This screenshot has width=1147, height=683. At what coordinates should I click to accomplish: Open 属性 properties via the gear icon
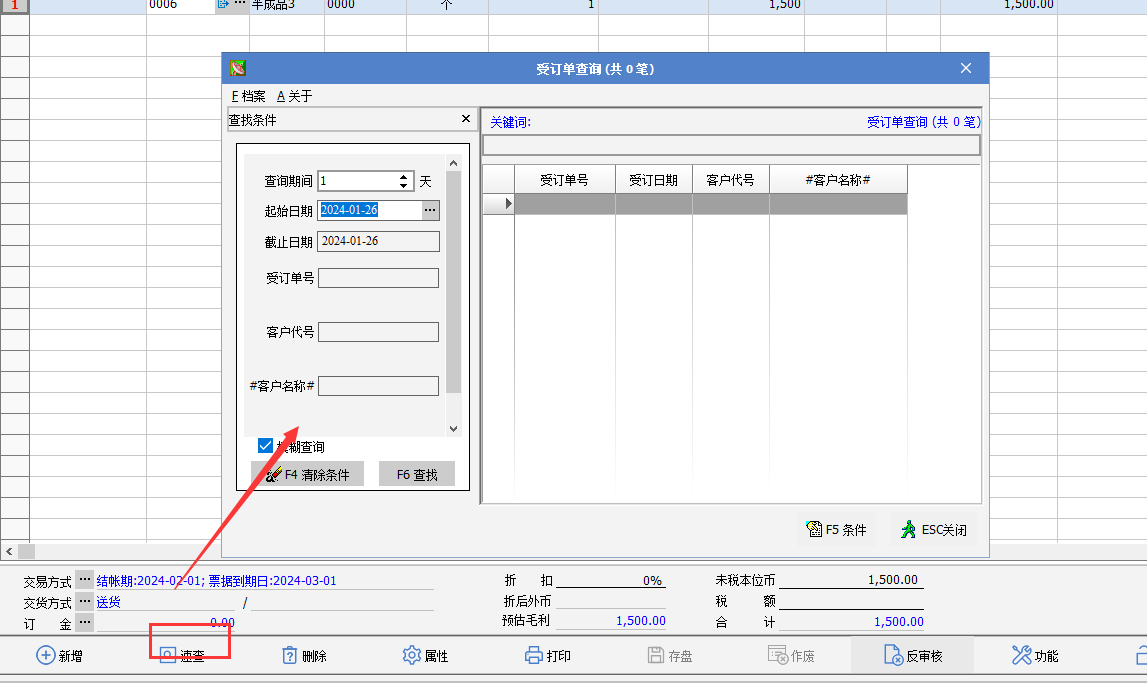(412, 656)
